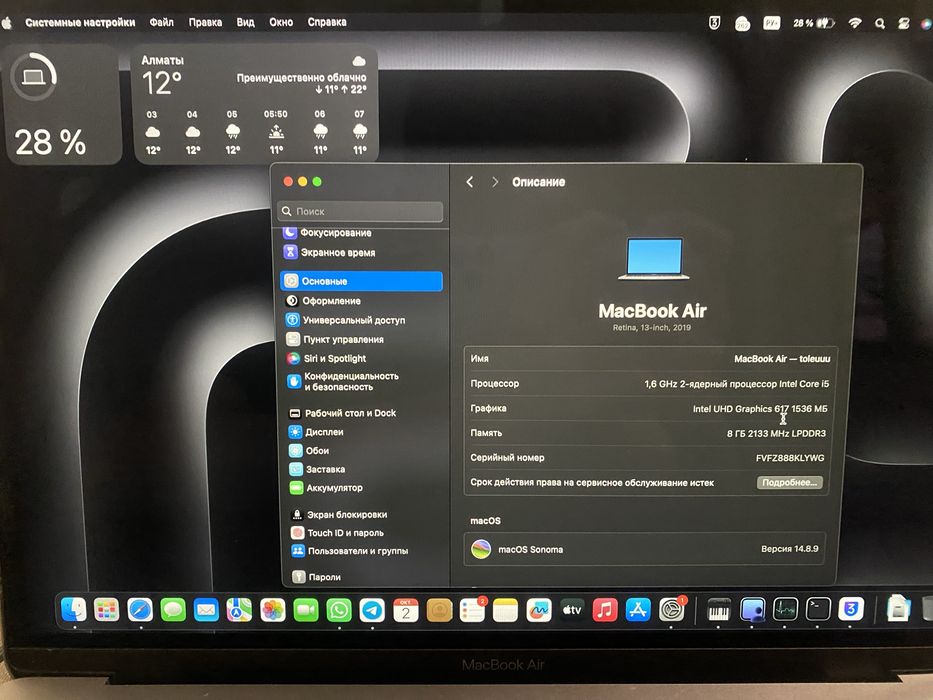Open Control Center from menu bar
Screen dimensions: 933x700
coord(904,24)
